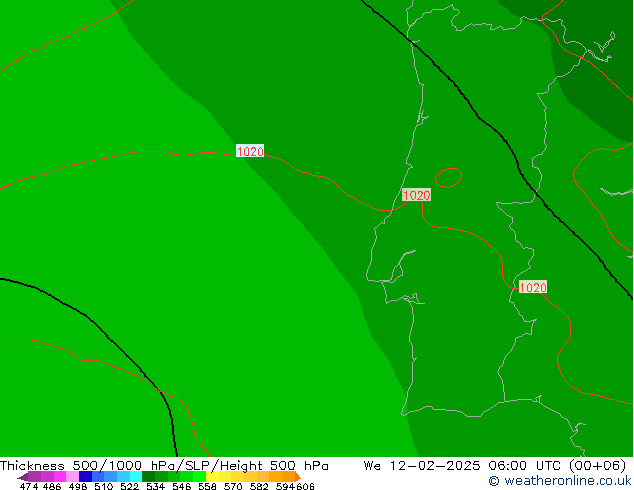Click the 1020 isobar label with white background
The width and height of the screenshot is (634, 490).
[250, 151]
